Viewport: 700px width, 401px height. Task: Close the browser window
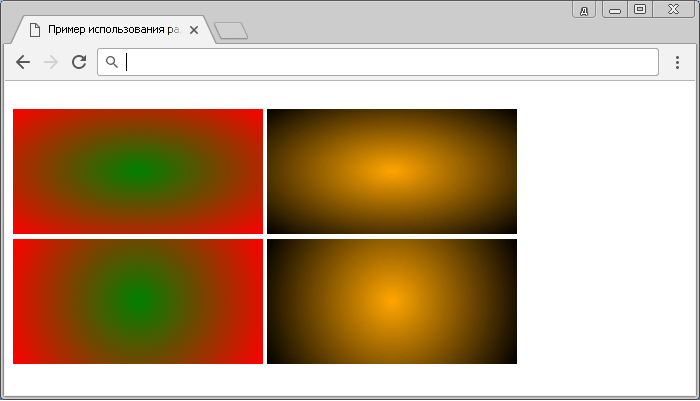(x=673, y=10)
